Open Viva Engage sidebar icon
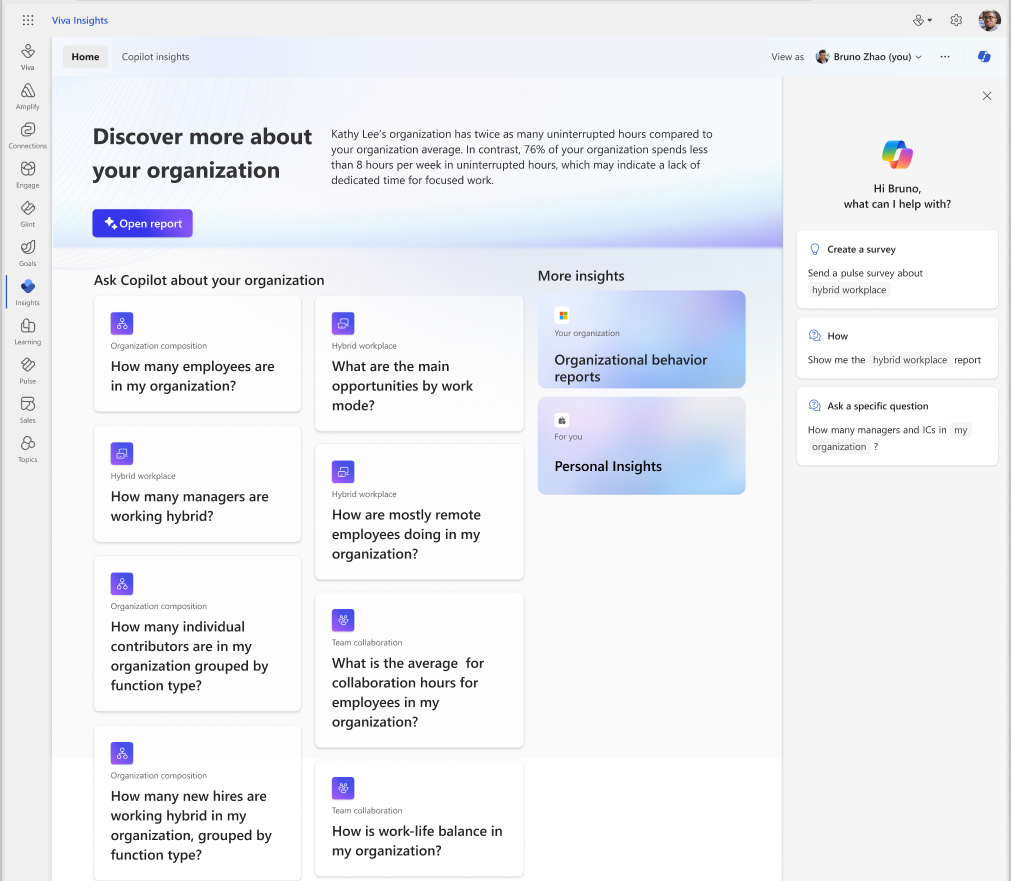Viewport: 1011px width, 881px height. (28, 174)
